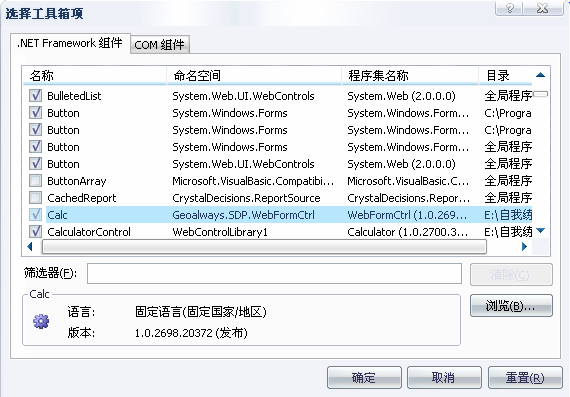
Task: Click the horizontal scroll left arrow
Action: 30,246
